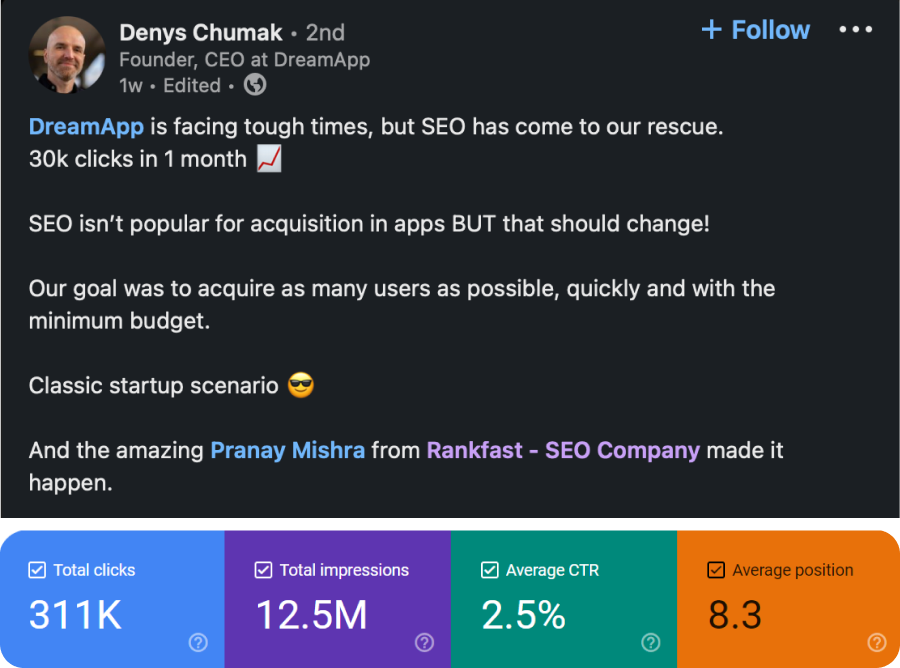
Task: Open Pranay Mishra's profile link
Action: tap(287, 450)
